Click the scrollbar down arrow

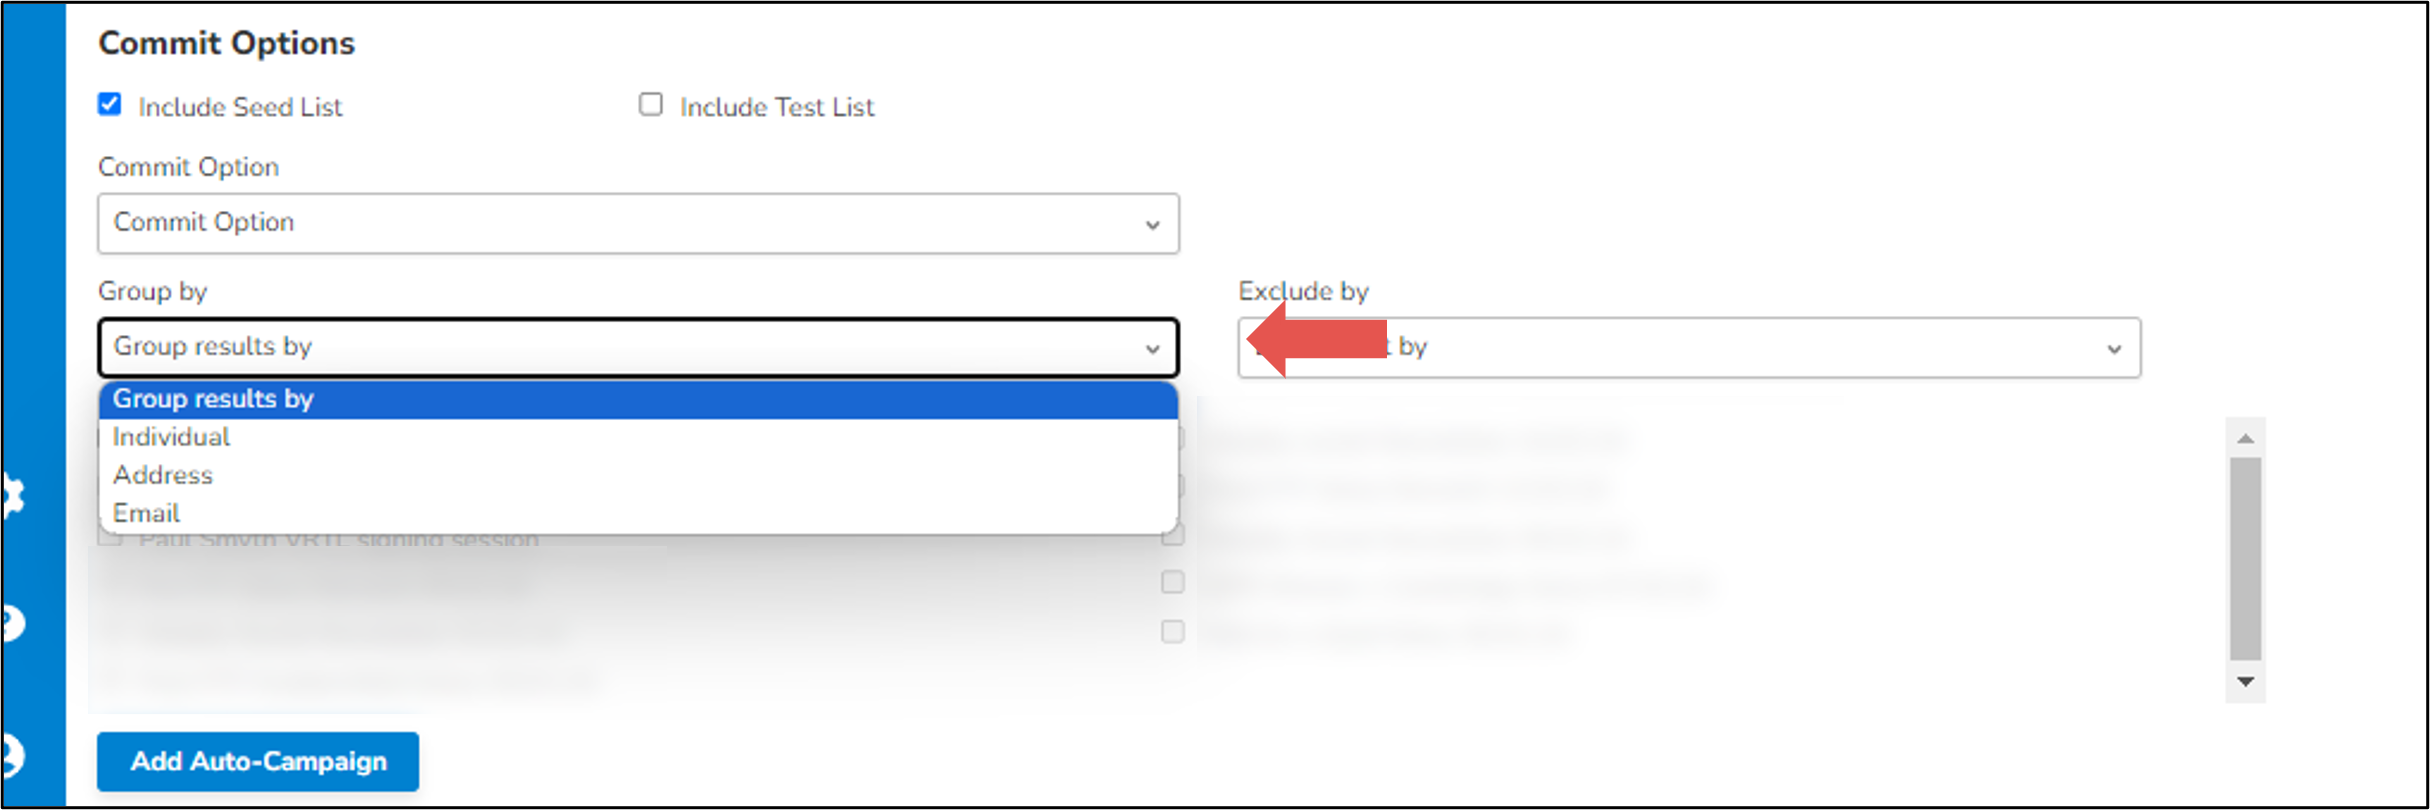[2245, 682]
